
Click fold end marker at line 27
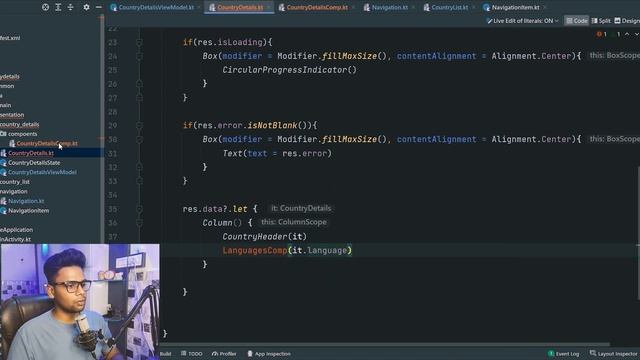[x=139, y=98]
